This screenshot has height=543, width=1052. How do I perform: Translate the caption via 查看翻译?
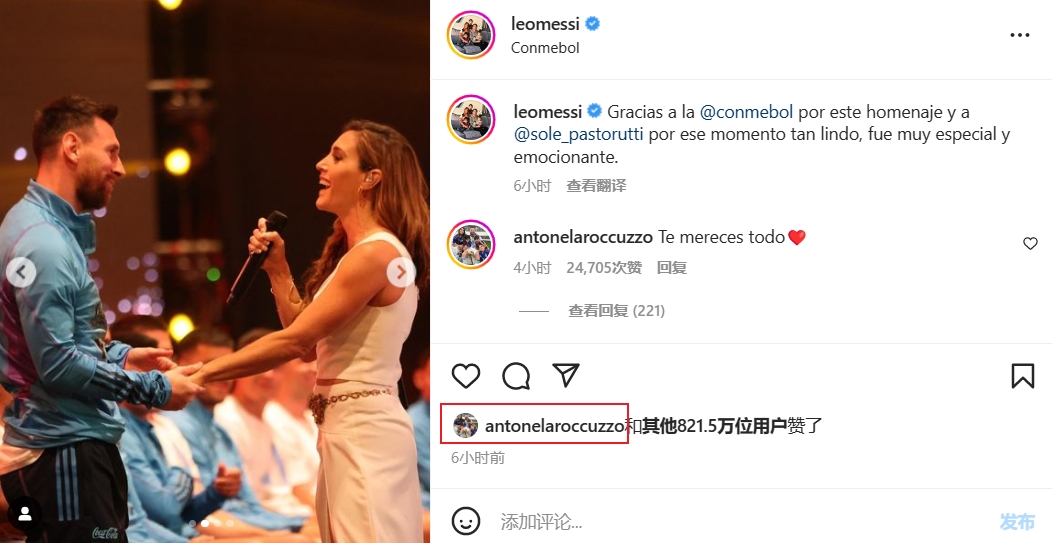596,186
